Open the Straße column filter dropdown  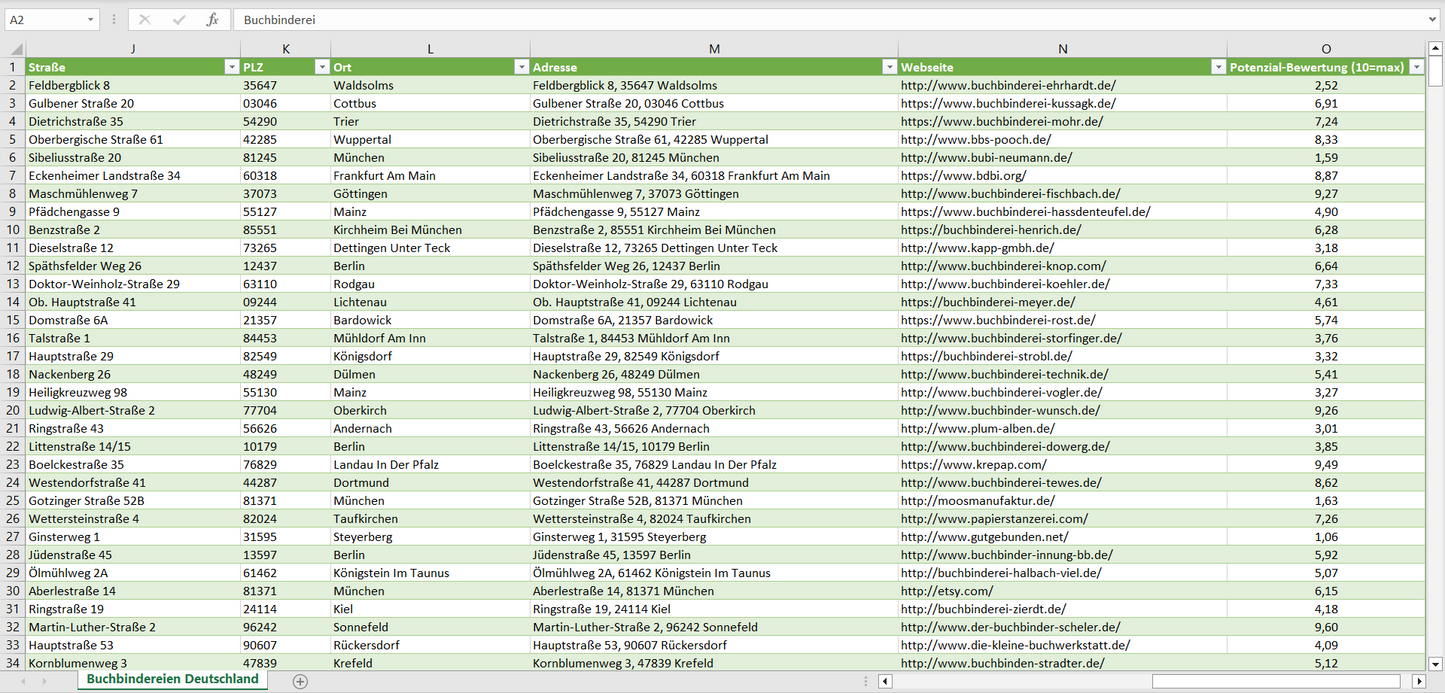(x=231, y=67)
